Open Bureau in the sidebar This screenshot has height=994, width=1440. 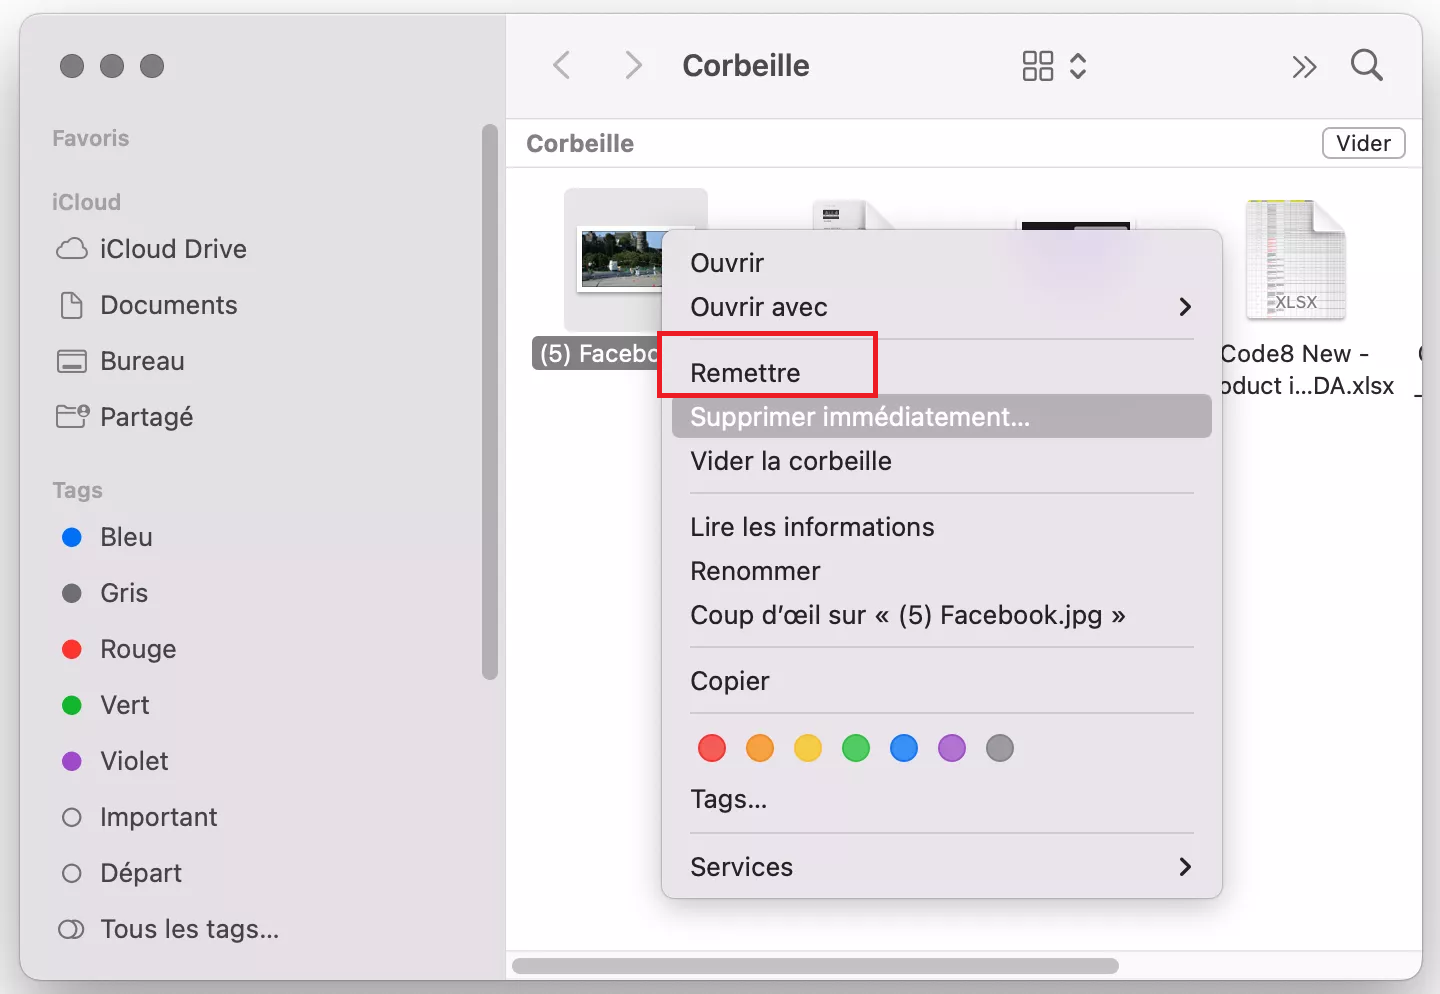coord(142,361)
